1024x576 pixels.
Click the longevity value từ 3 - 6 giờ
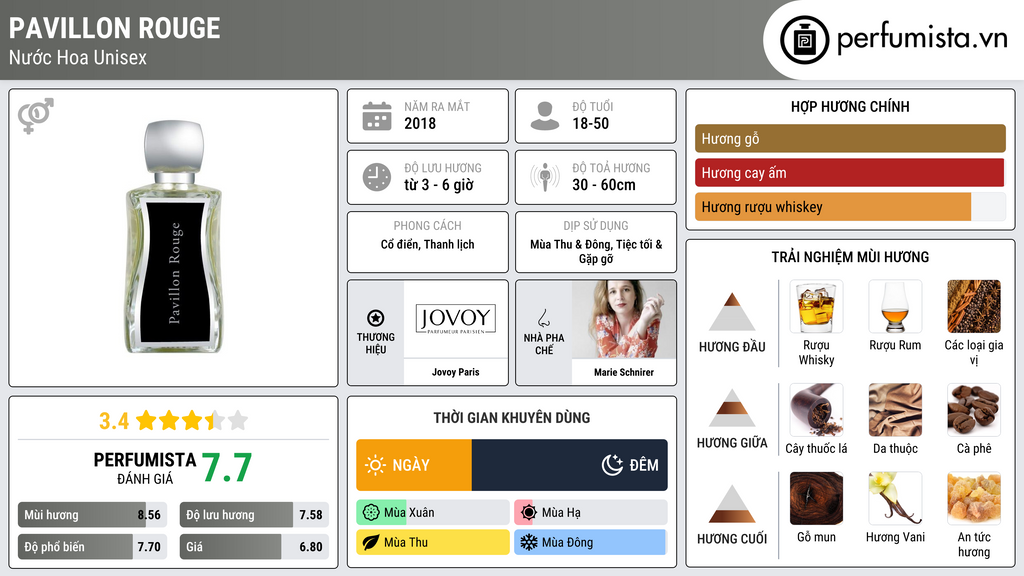click(438, 185)
